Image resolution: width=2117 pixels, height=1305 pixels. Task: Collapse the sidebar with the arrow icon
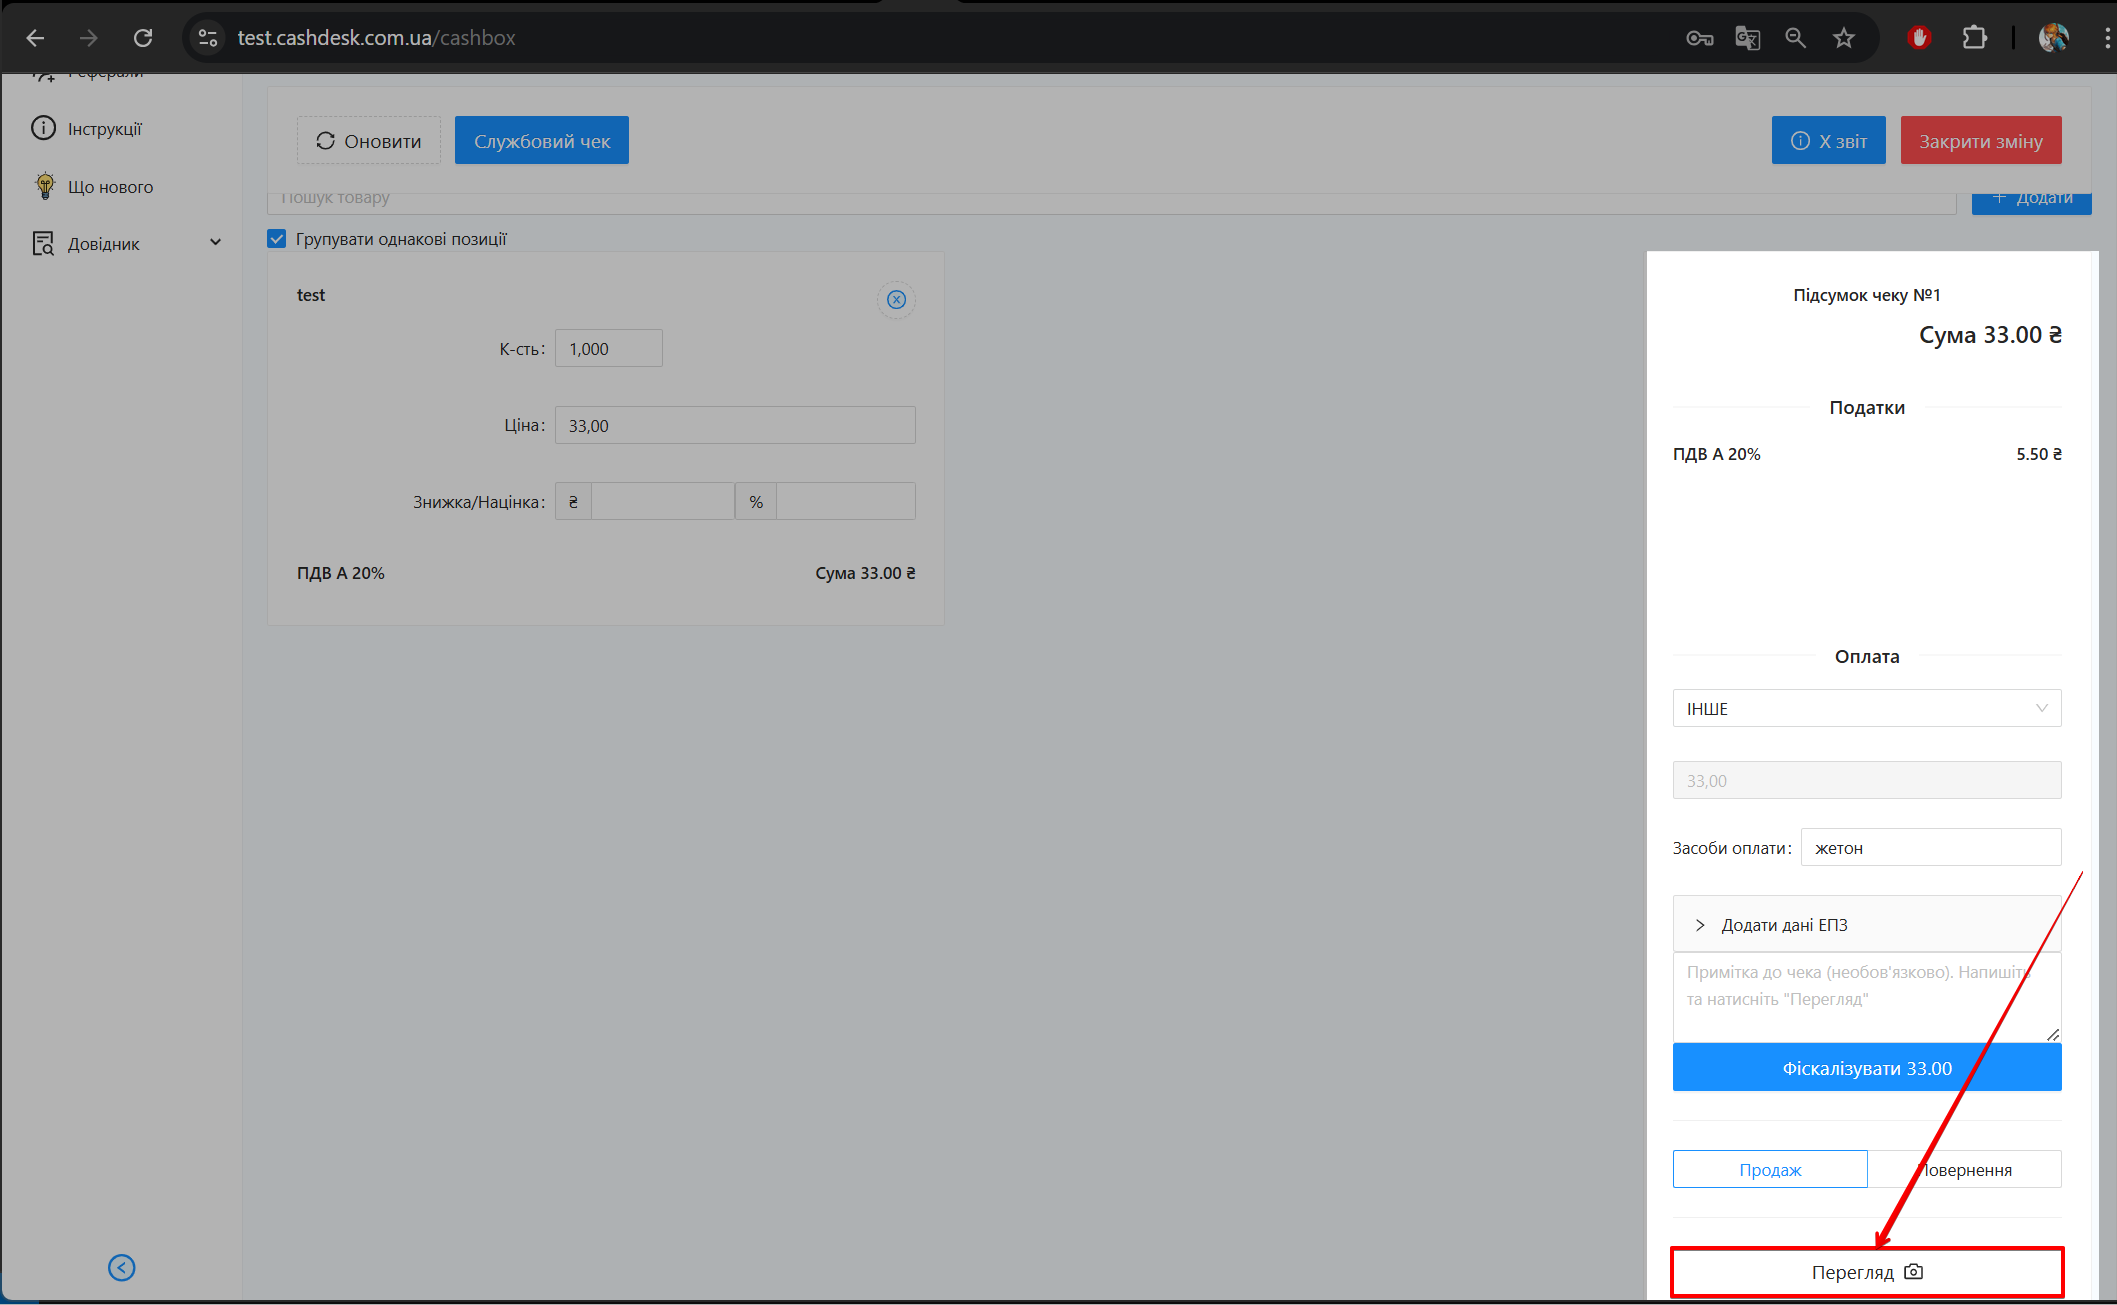(122, 1268)
